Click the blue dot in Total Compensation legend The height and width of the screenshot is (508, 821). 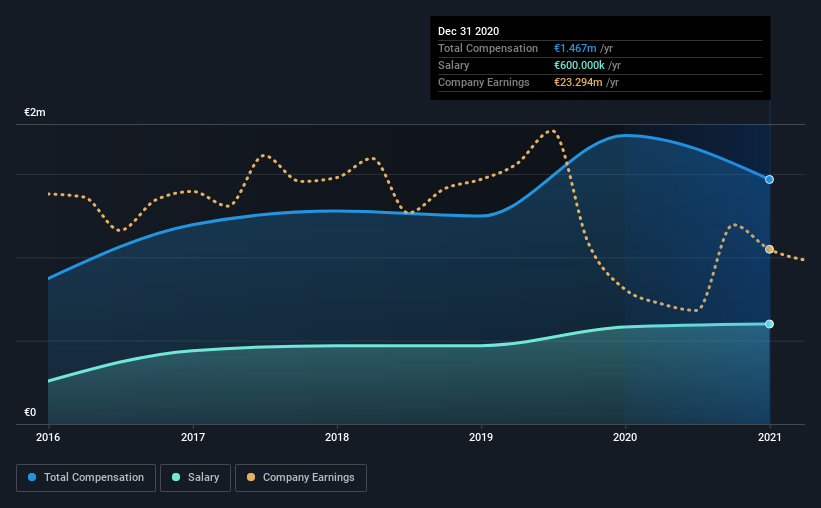pos(32,477)
